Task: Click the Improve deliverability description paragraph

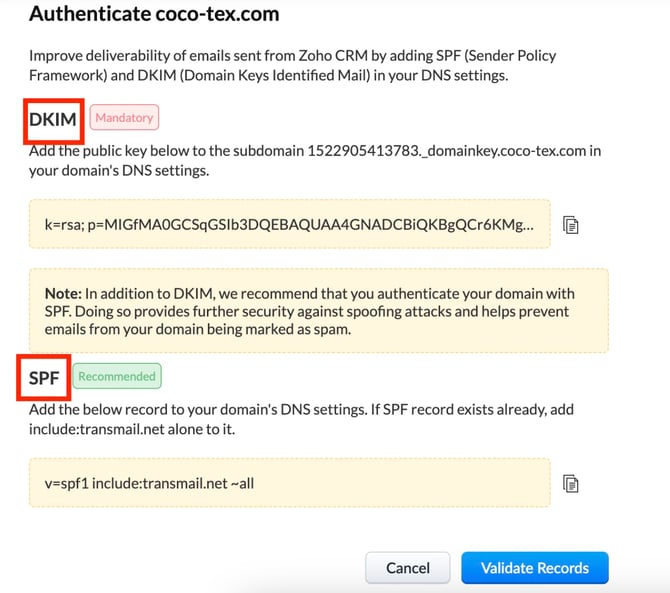Action: click(293, 65)
